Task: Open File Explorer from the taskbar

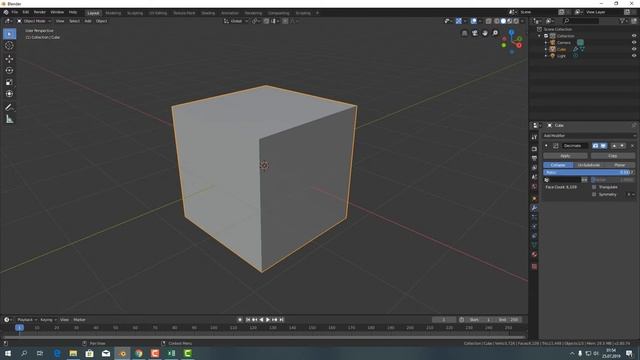Action: (x=73, y=353)
